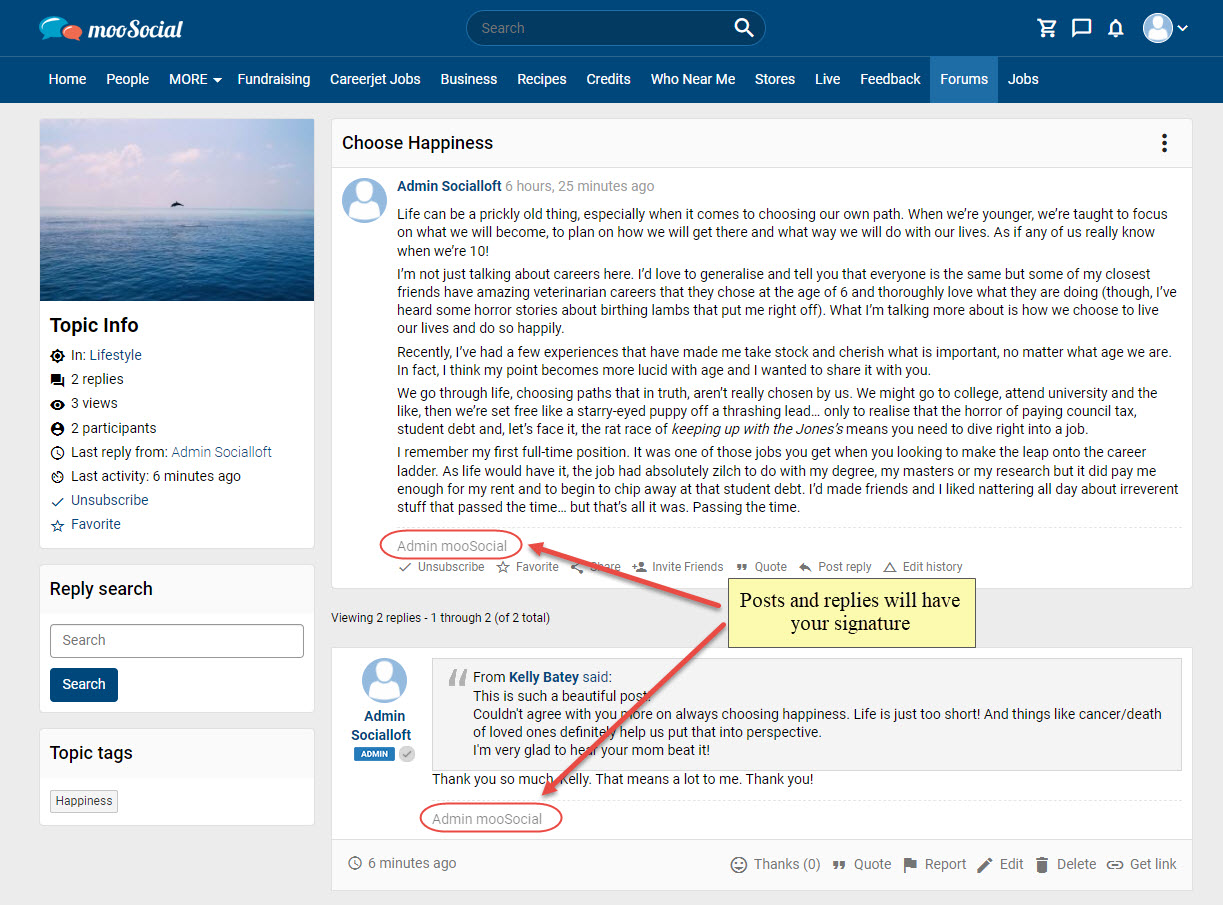Click the pencil Edit icon on reply

(985, 864)
